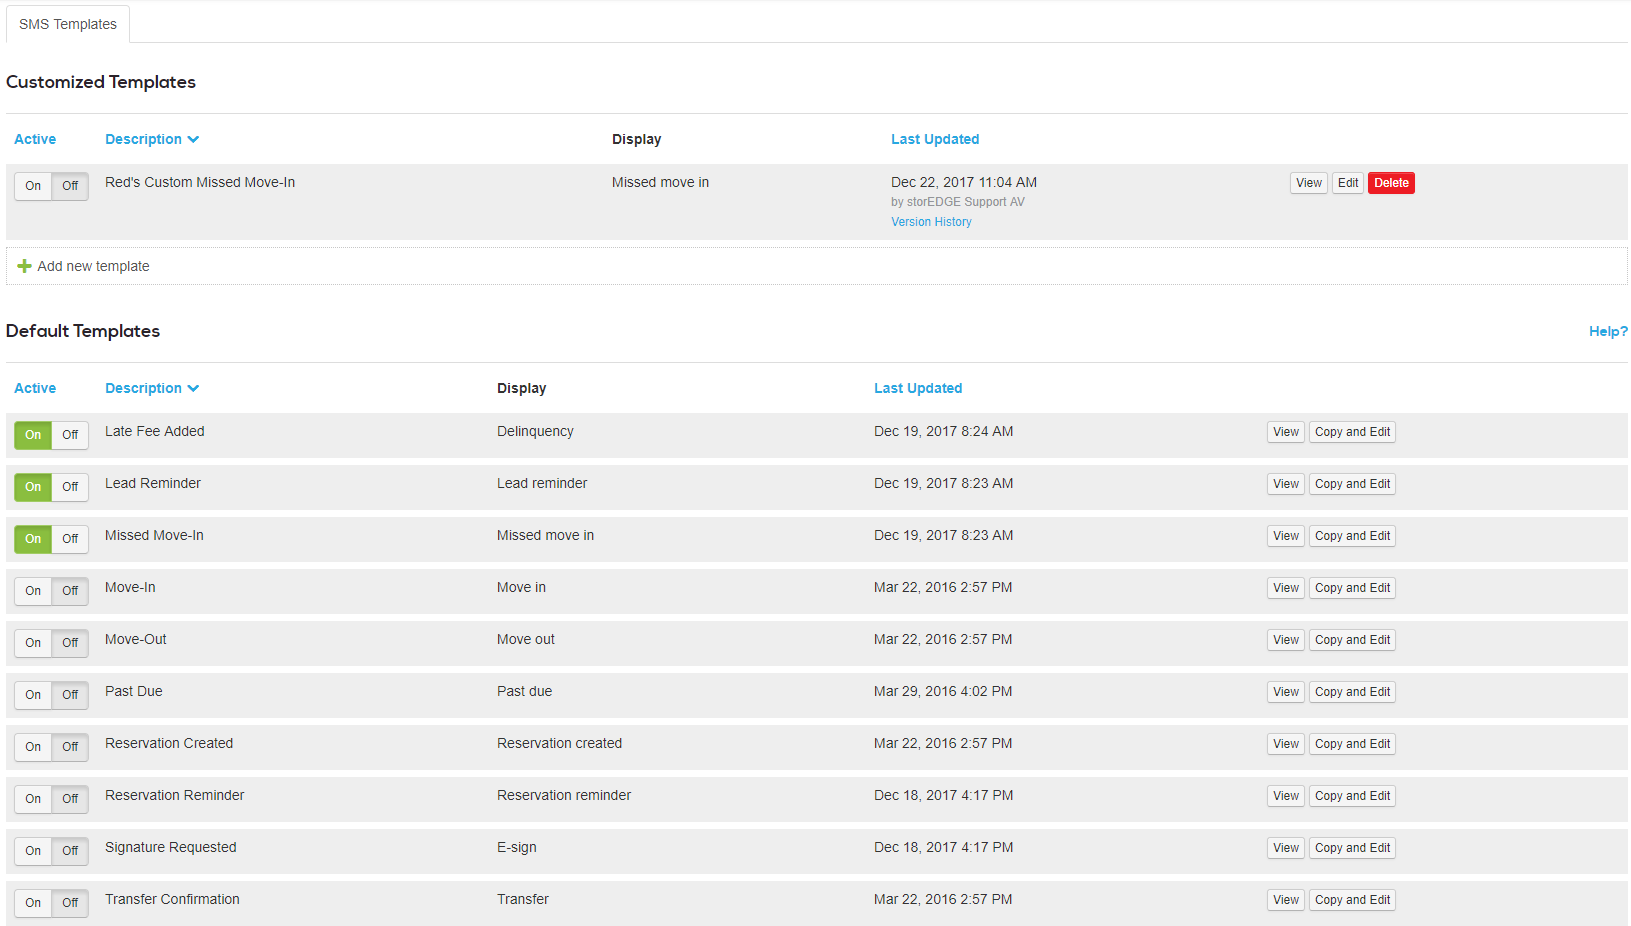Expand Description sort chevron in Default Templates
The width and height of the screenshot is (1631, 926).
193,388
